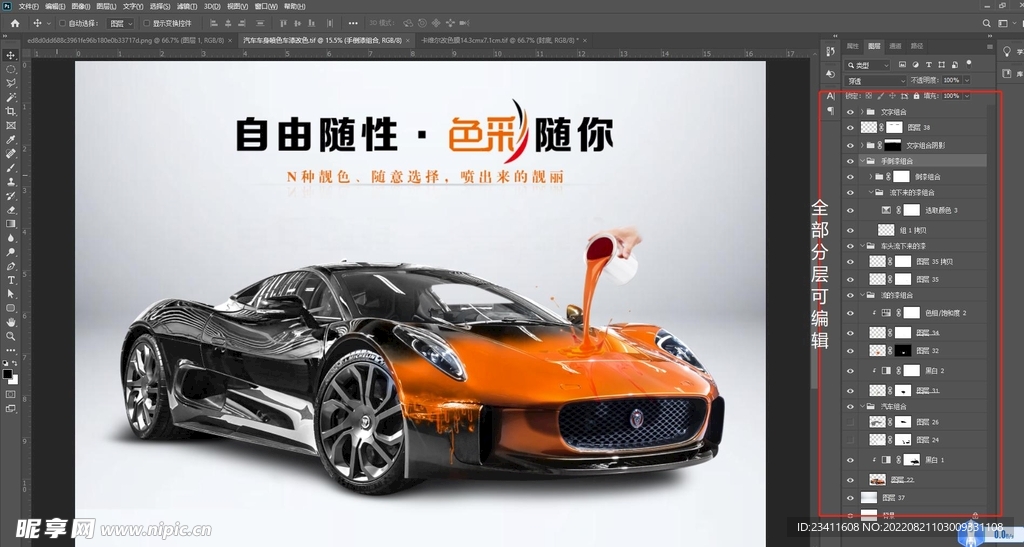The height and width of the screenshot is (547, 1024).
Task: Select layer thumbnail of 图层 22
Action: 877,480
